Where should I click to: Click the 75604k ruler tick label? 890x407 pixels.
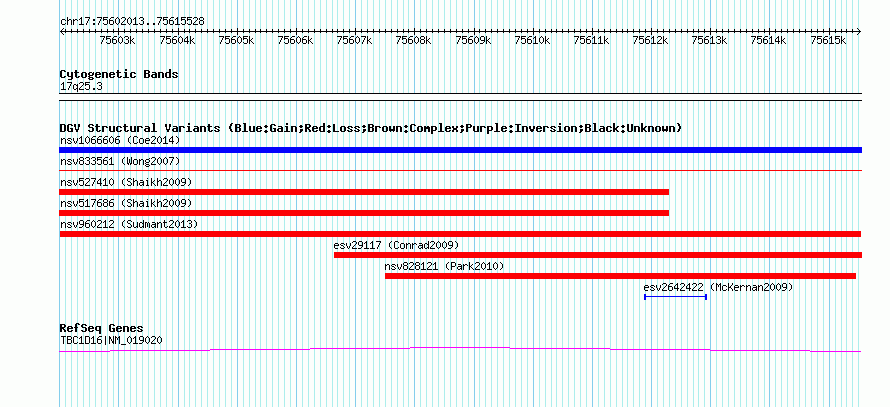(177, 40)
